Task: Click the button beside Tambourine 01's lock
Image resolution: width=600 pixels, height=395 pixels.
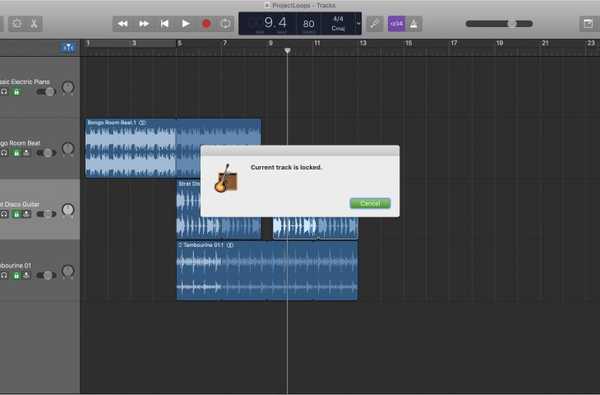Action: point(26,276)
